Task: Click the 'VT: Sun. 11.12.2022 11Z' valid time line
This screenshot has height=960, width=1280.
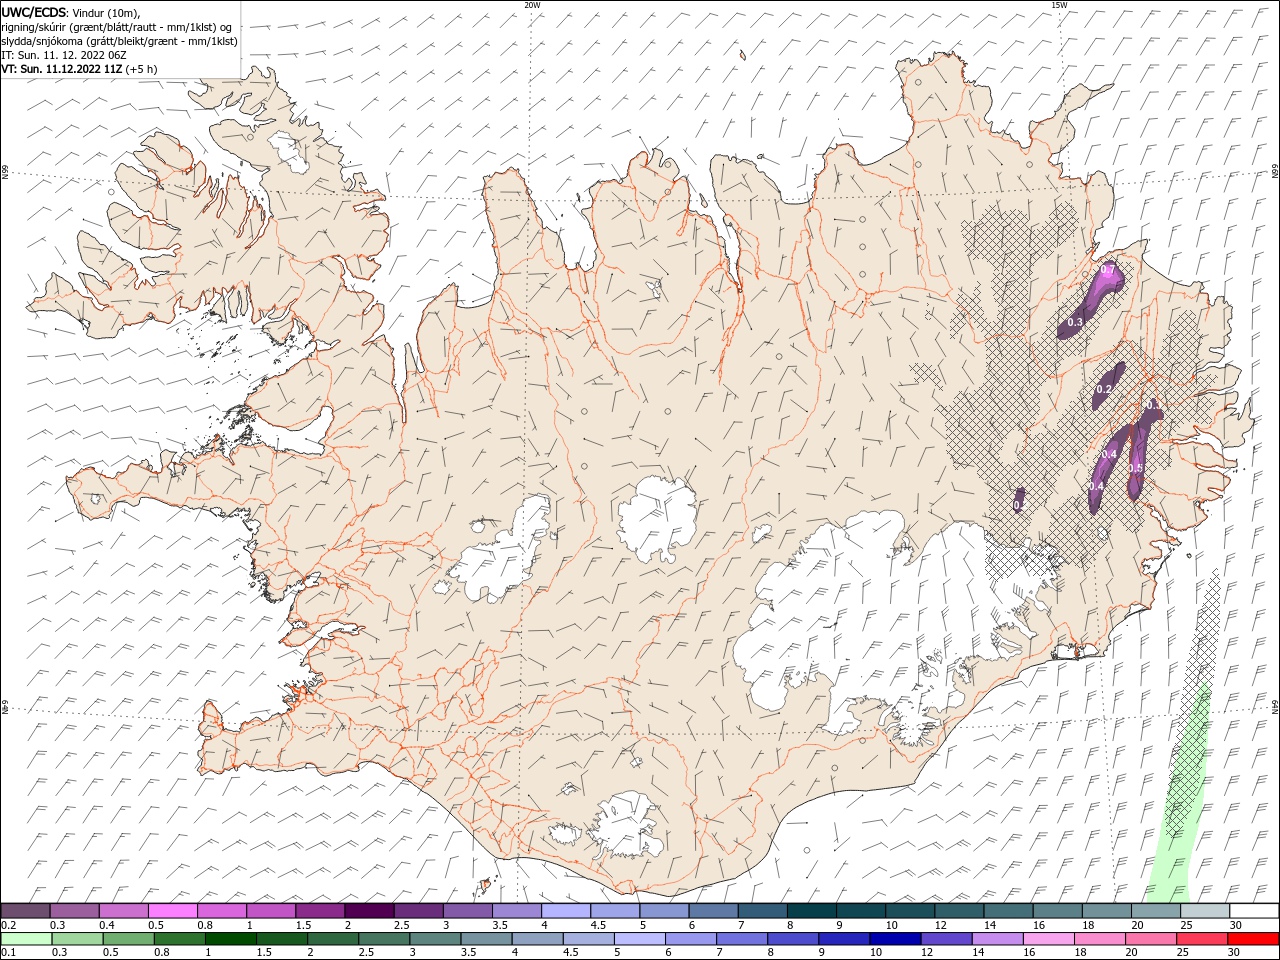Action: click(x=62, y=69)
